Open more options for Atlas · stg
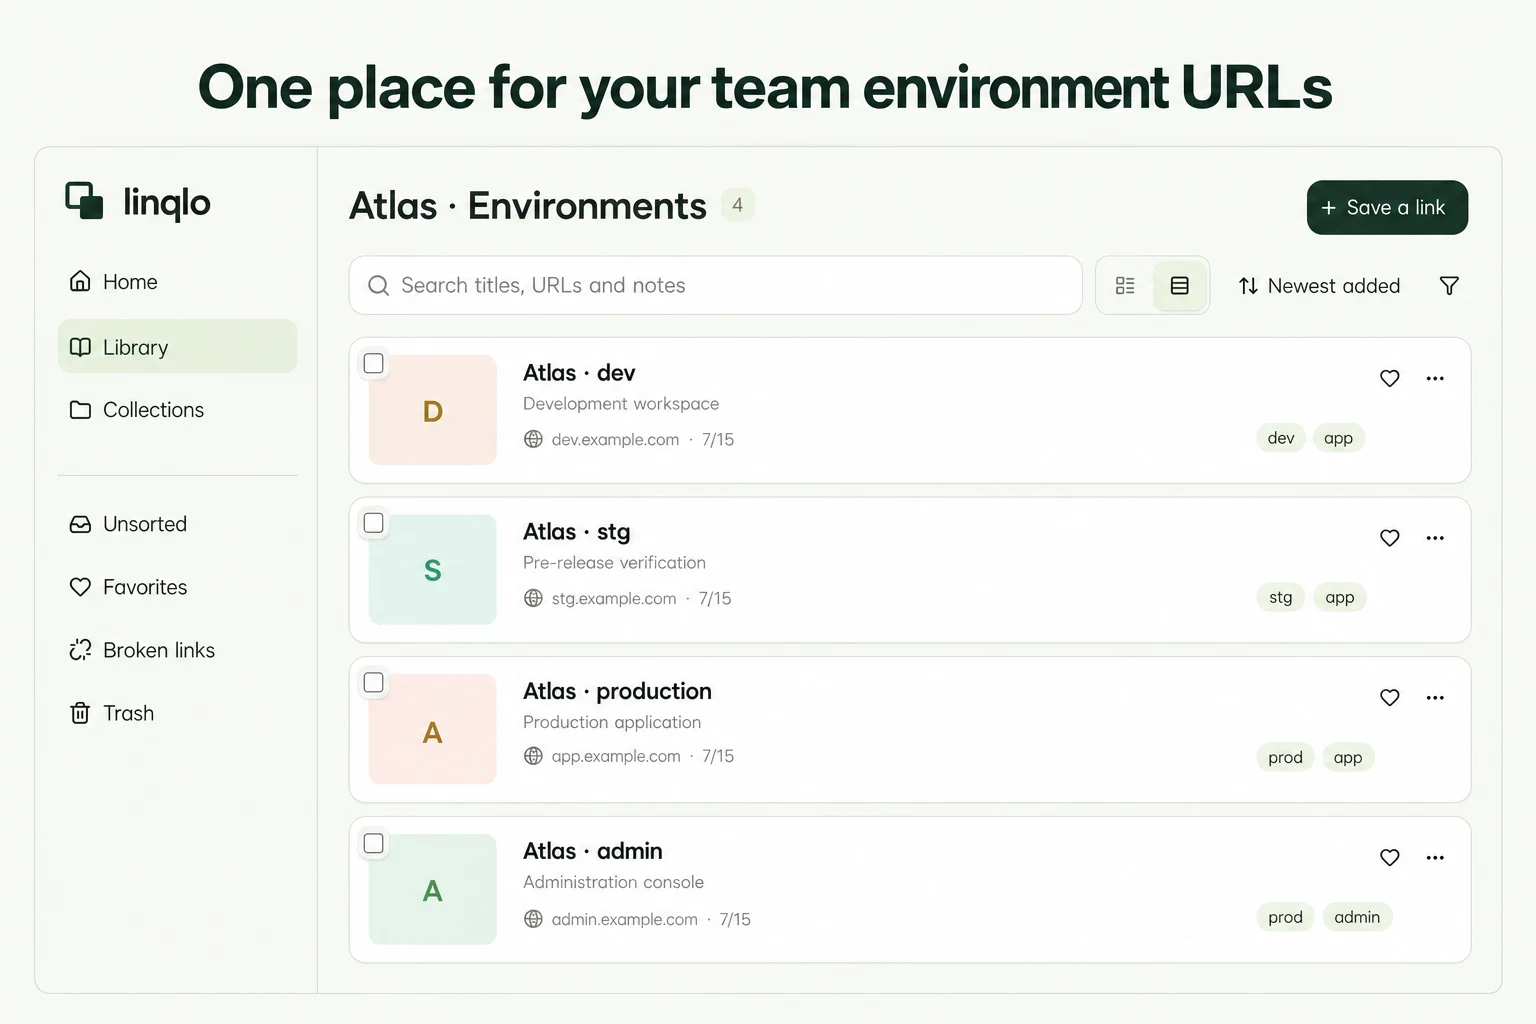The image size is (1536, 1024). coord(1435,538)
